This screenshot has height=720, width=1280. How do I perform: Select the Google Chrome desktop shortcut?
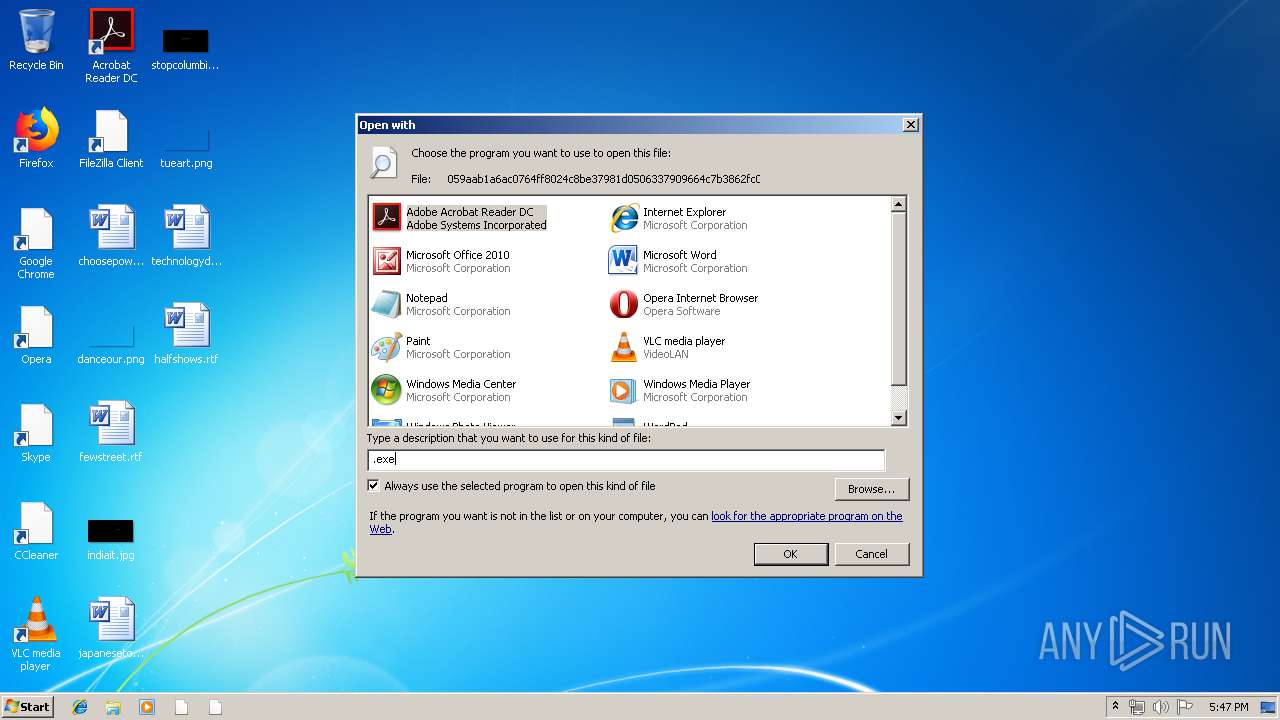coord(36,243)
